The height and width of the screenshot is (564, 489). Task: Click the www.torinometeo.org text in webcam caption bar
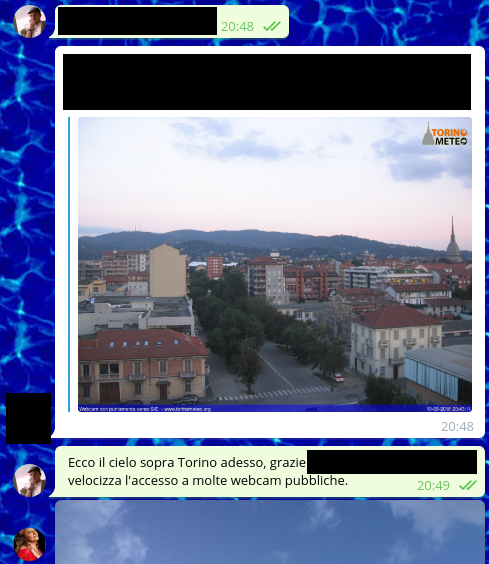click(188, 409)
